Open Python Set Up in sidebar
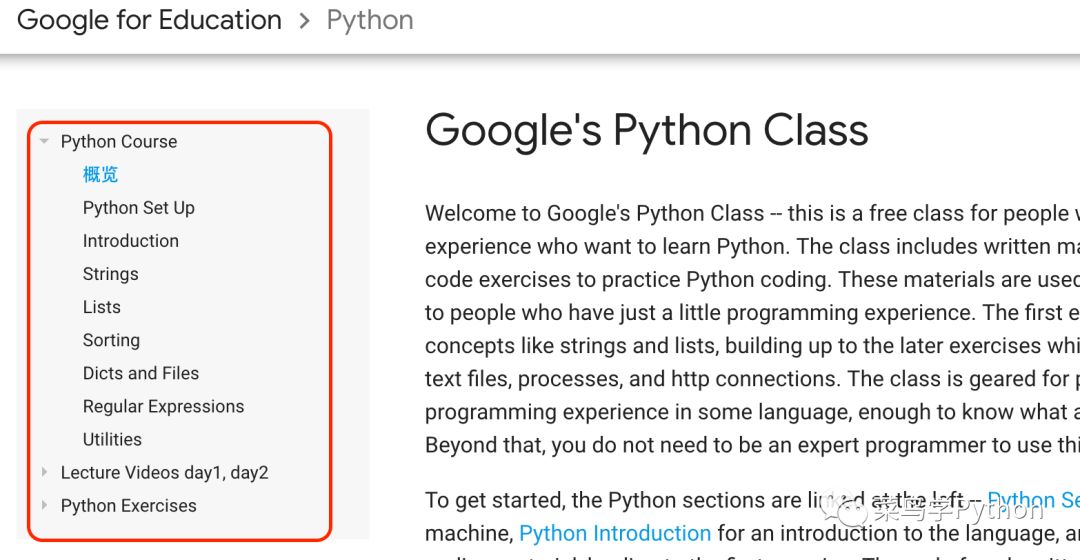The image size is (1080, 560). (138, 208)
